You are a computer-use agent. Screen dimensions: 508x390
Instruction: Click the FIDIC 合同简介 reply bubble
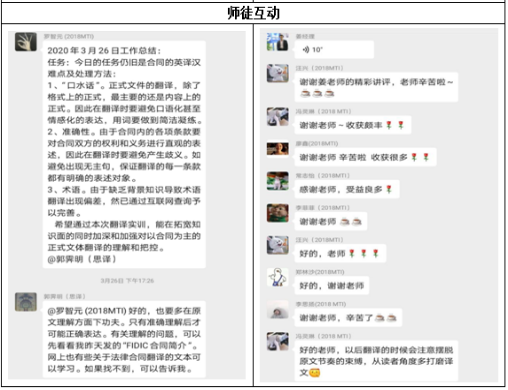point(124,339)
